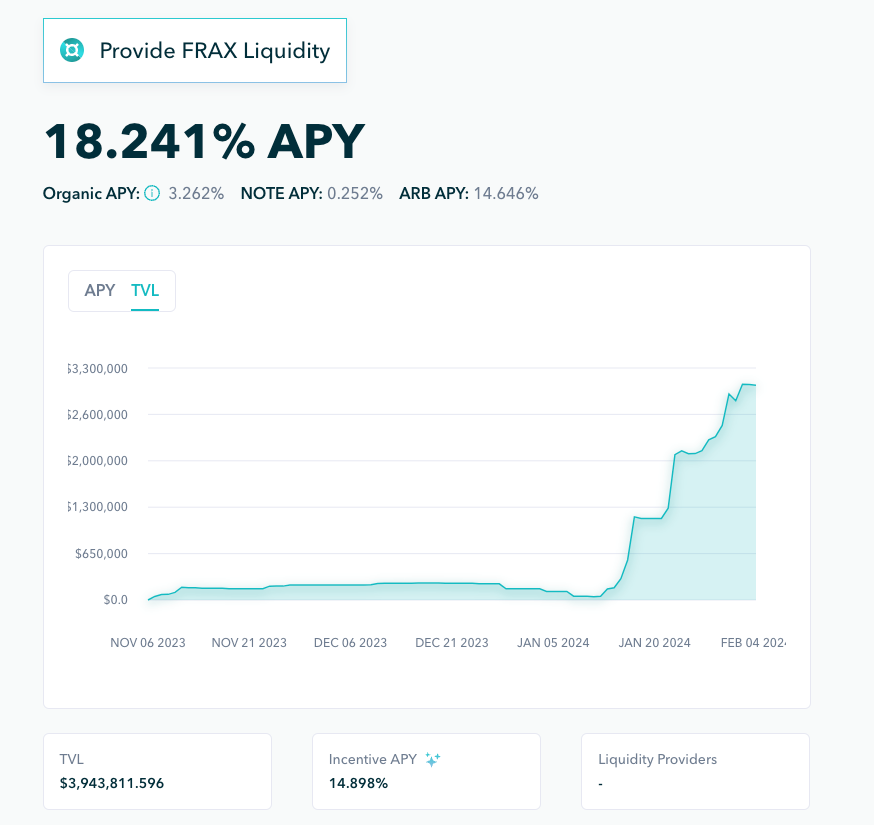This screenshot has width=874, height=825.
Task: Switch to the APY chart tab
Action: click(x=100, y=290)
